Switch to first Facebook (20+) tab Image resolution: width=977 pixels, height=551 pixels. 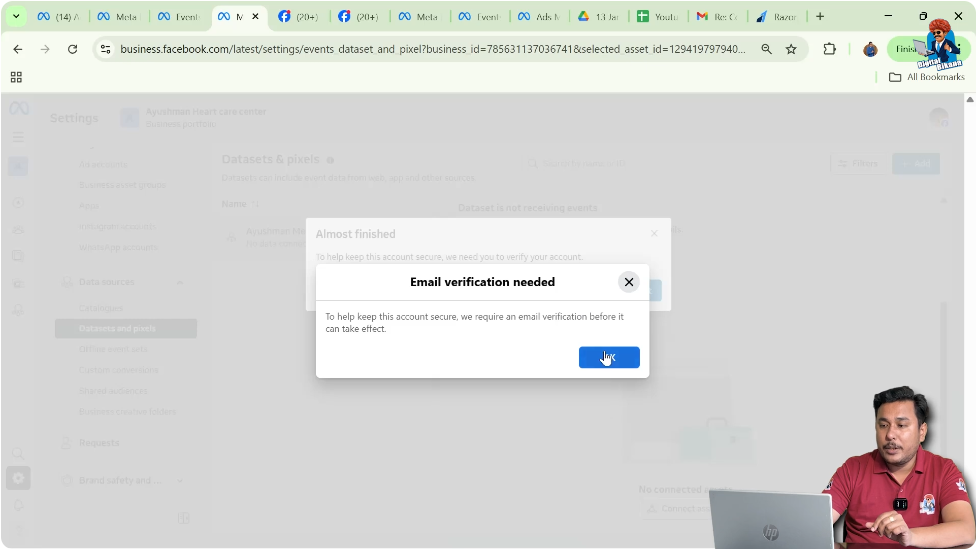[300, 17]
